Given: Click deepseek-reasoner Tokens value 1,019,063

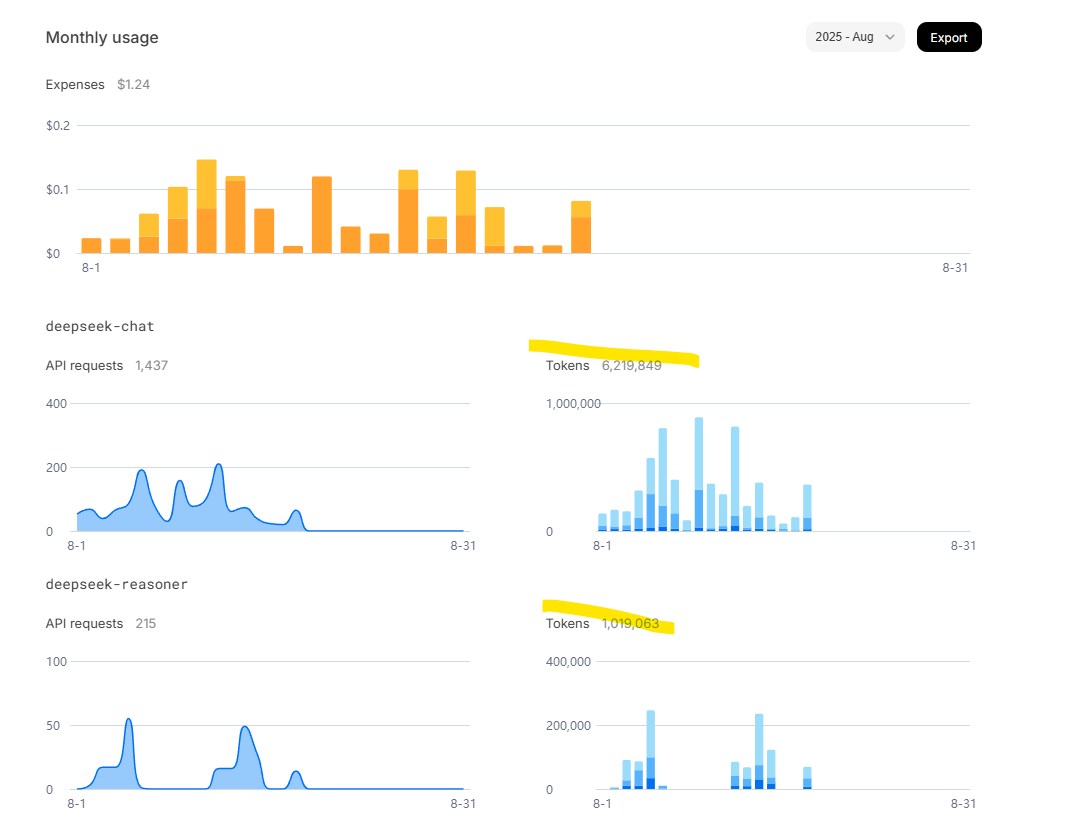Looking at the screenshot, I should pos(630,623).
